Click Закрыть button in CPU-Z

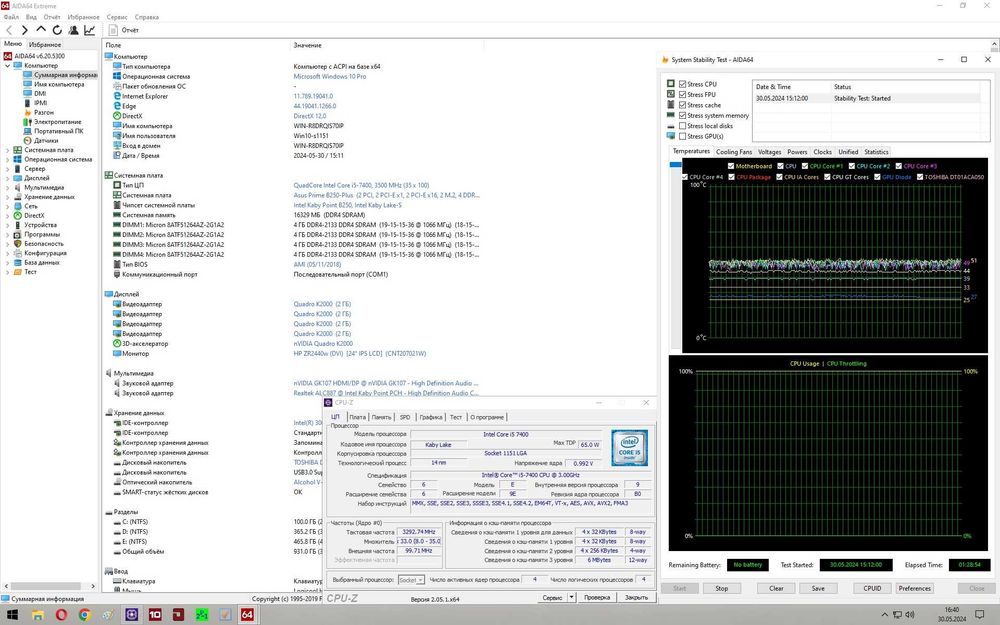click(x=636, y=598)
